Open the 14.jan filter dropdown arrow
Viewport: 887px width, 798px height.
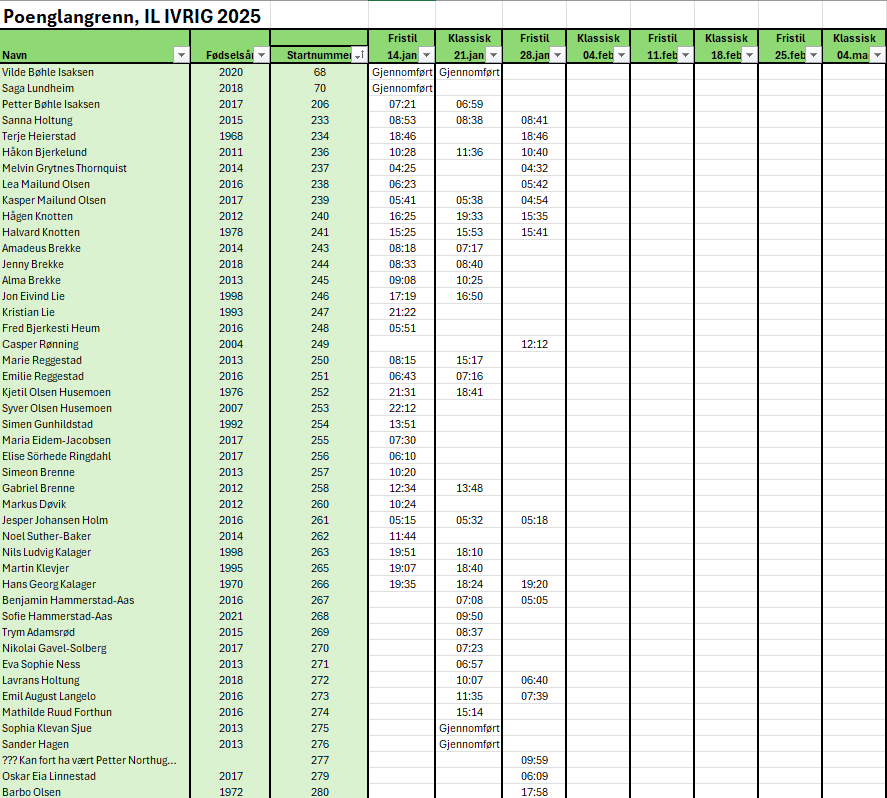425,56
